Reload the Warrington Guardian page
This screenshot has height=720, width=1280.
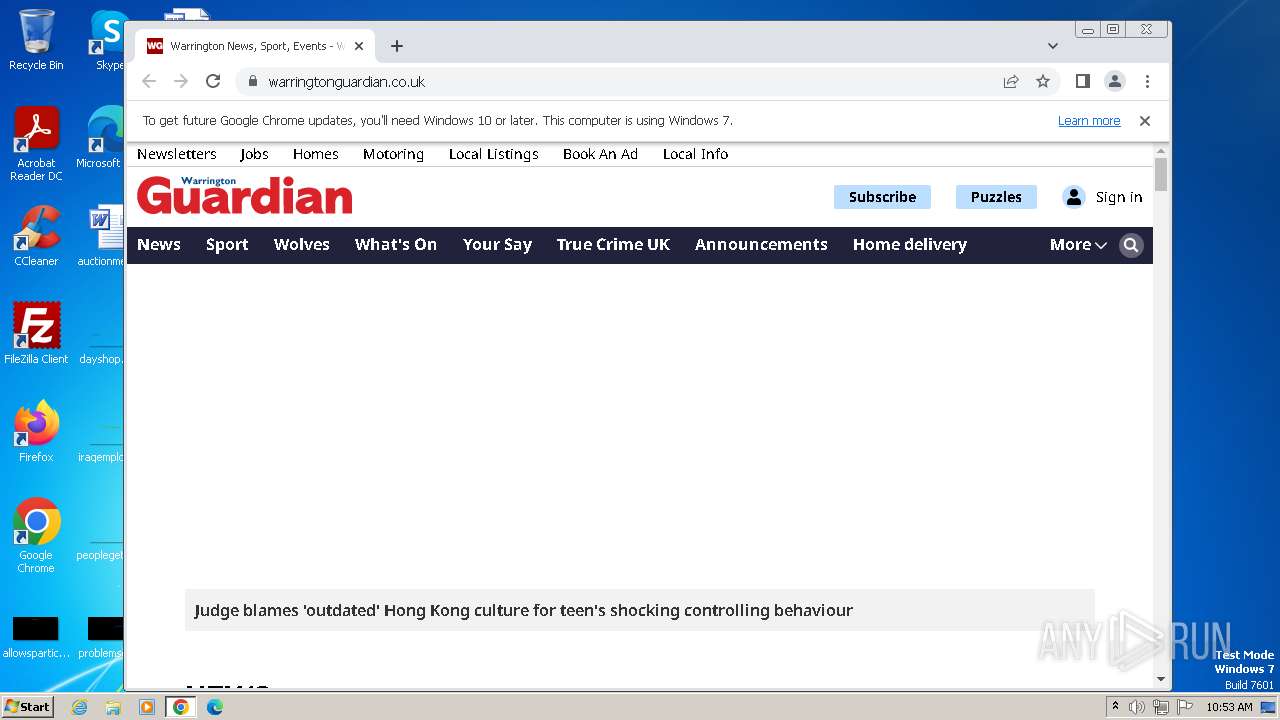[x=213, y=82]
